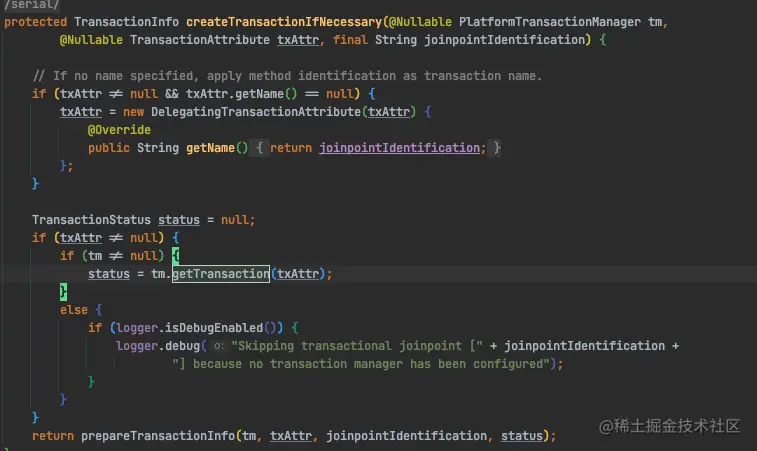Viewport: 757px width, 451px height.
Task: Click status argument in prepareTransactionInfo call
Action: coord(522,436)
